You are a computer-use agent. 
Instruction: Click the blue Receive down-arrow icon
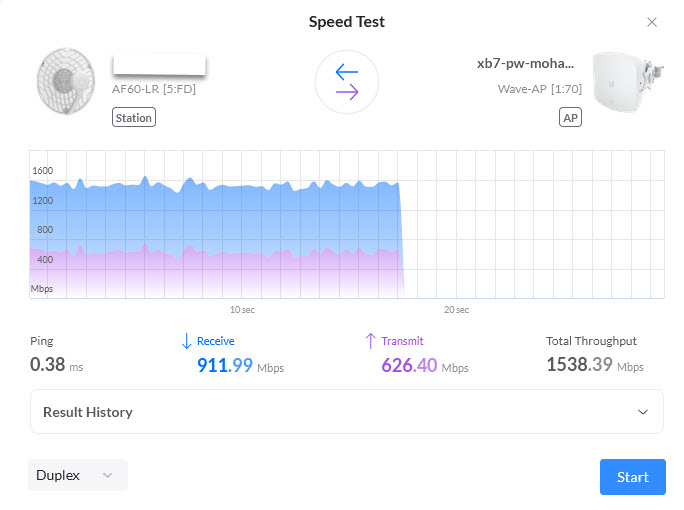point(186,341)
